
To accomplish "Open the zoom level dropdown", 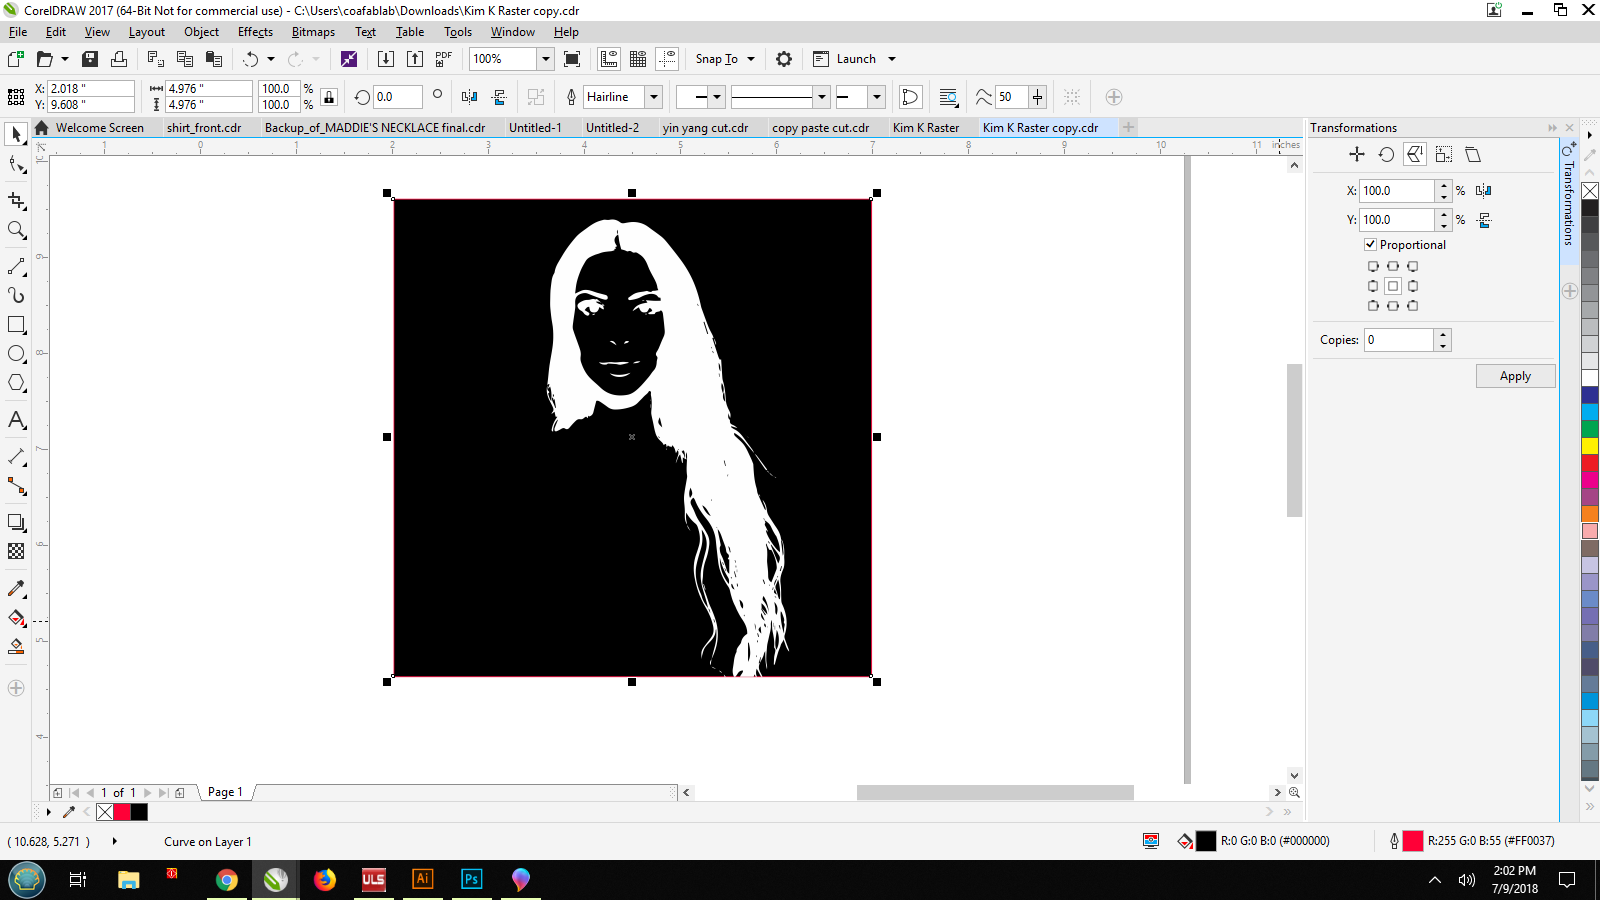I will [x=546, y=59].
